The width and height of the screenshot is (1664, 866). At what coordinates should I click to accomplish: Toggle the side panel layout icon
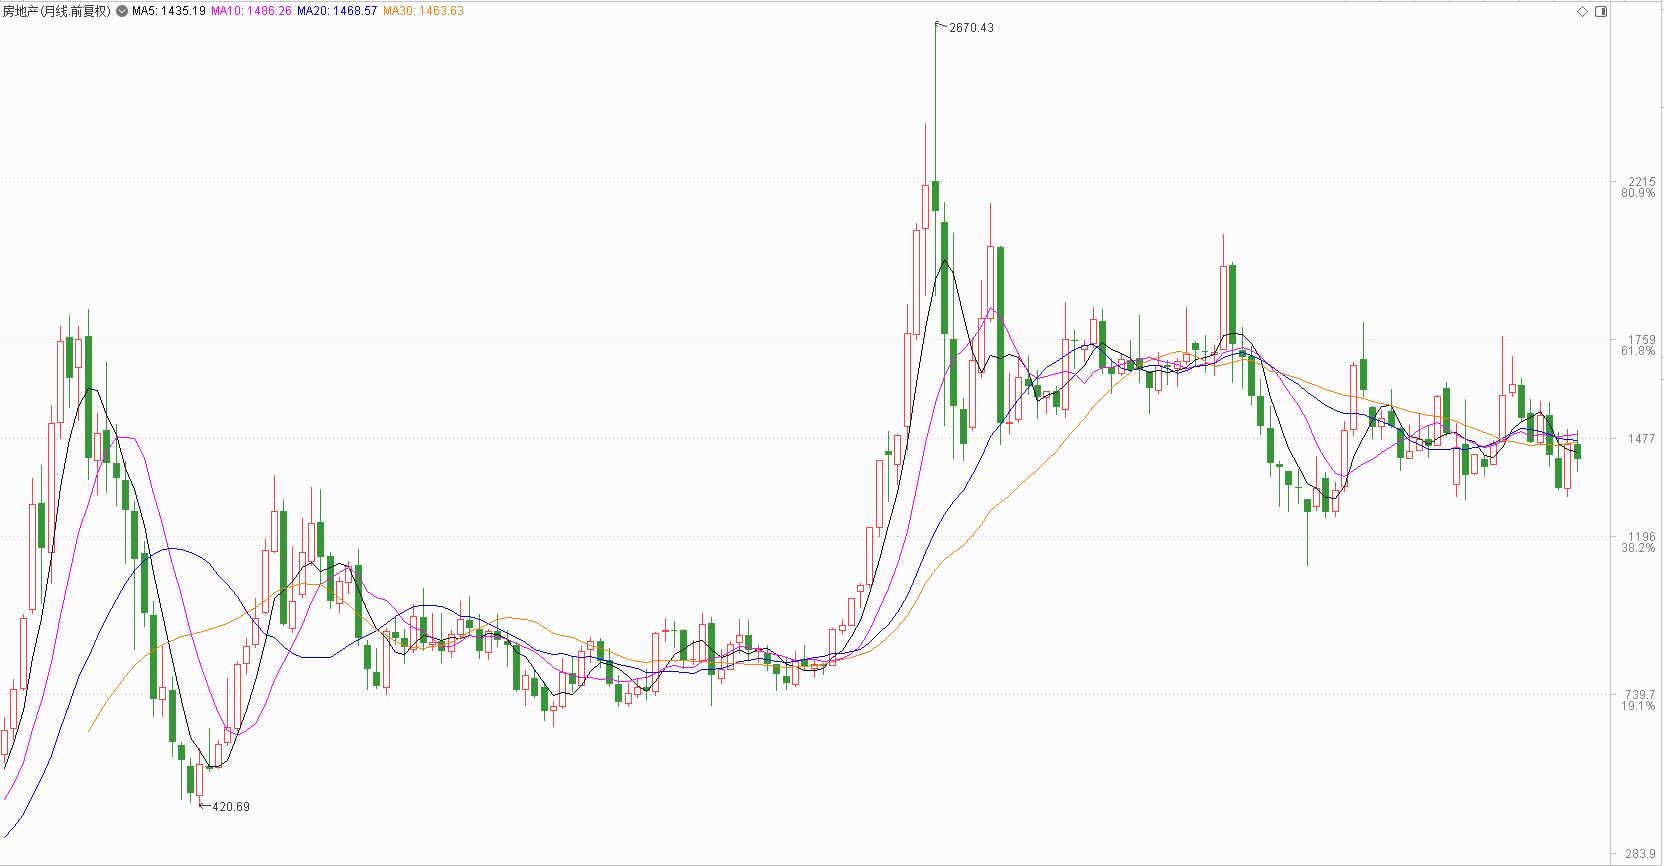(x=1601, y=11)
